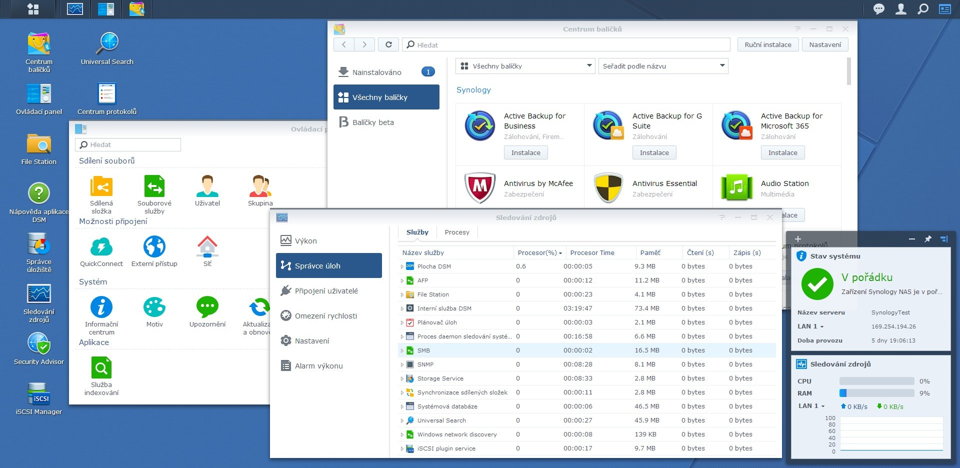
Task: Open Seřadit podle názvu sort dropdown
Action: 663,66
